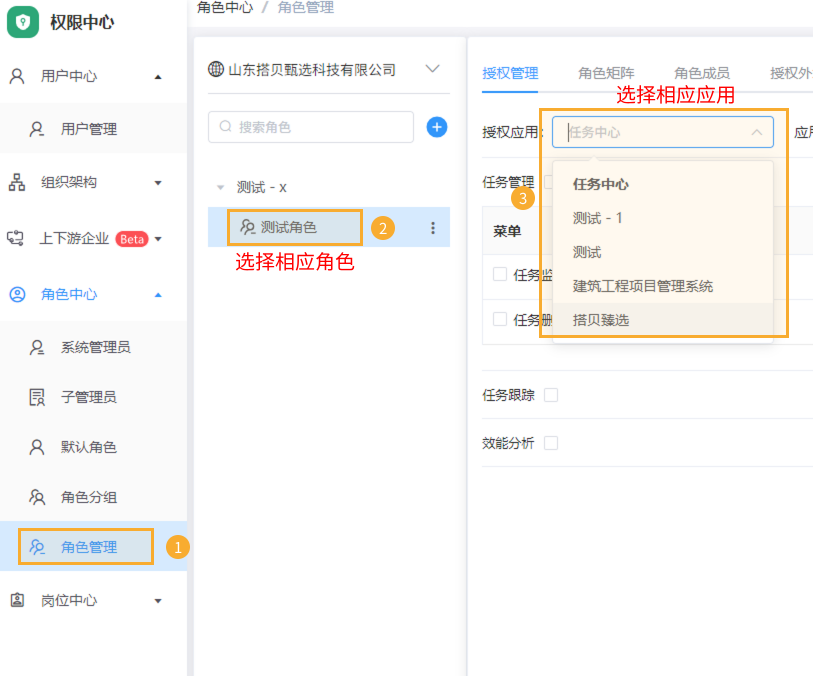Switch to the 角色成员 tab
The image size is (813, 676).
click(x=702, y=73)
